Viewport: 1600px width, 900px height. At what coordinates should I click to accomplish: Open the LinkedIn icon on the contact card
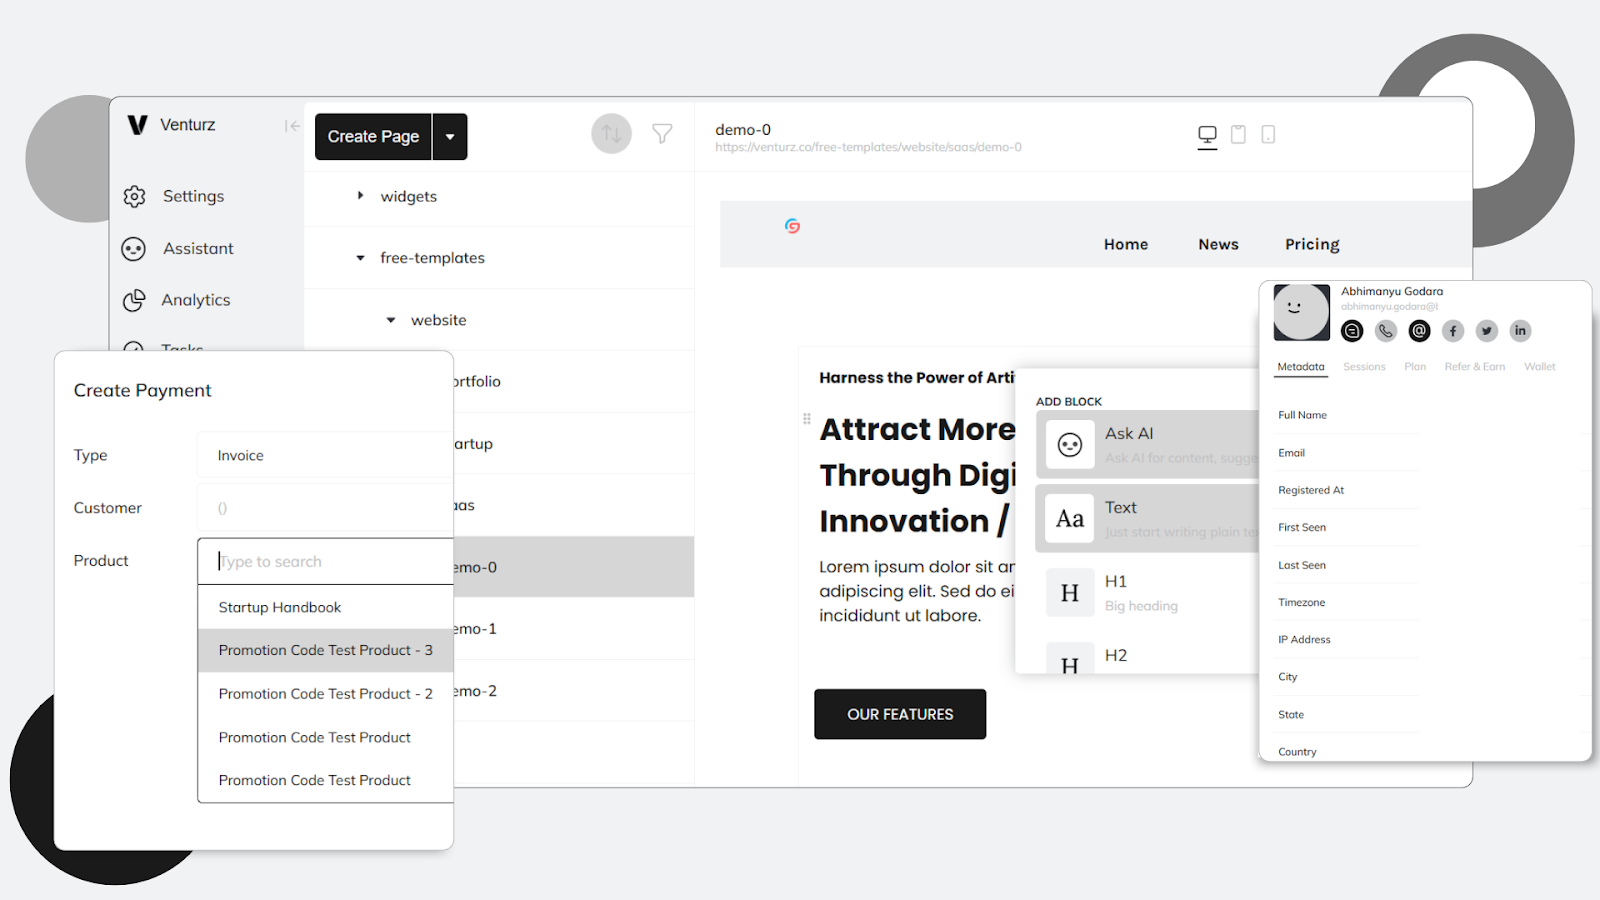click(x=1520, y=330)
